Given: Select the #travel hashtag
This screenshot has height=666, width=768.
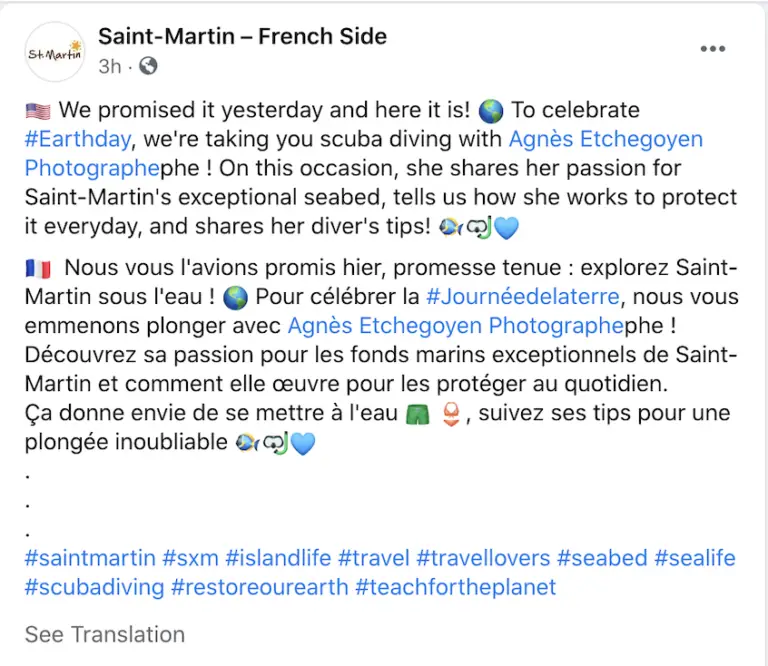Looking at the screenshot, I should tap(374, 558).
